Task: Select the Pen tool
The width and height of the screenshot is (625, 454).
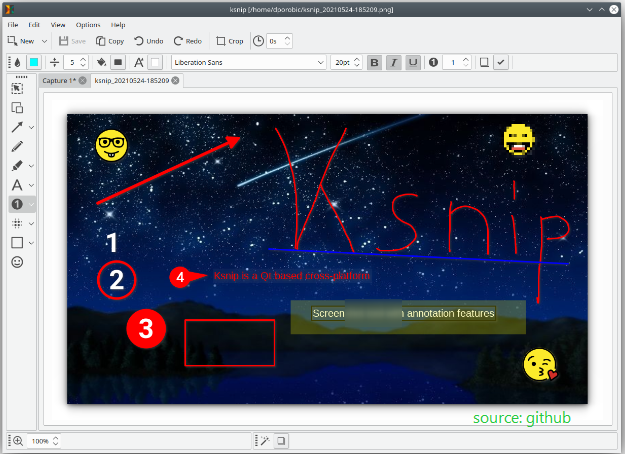Action: click(17, 146)
